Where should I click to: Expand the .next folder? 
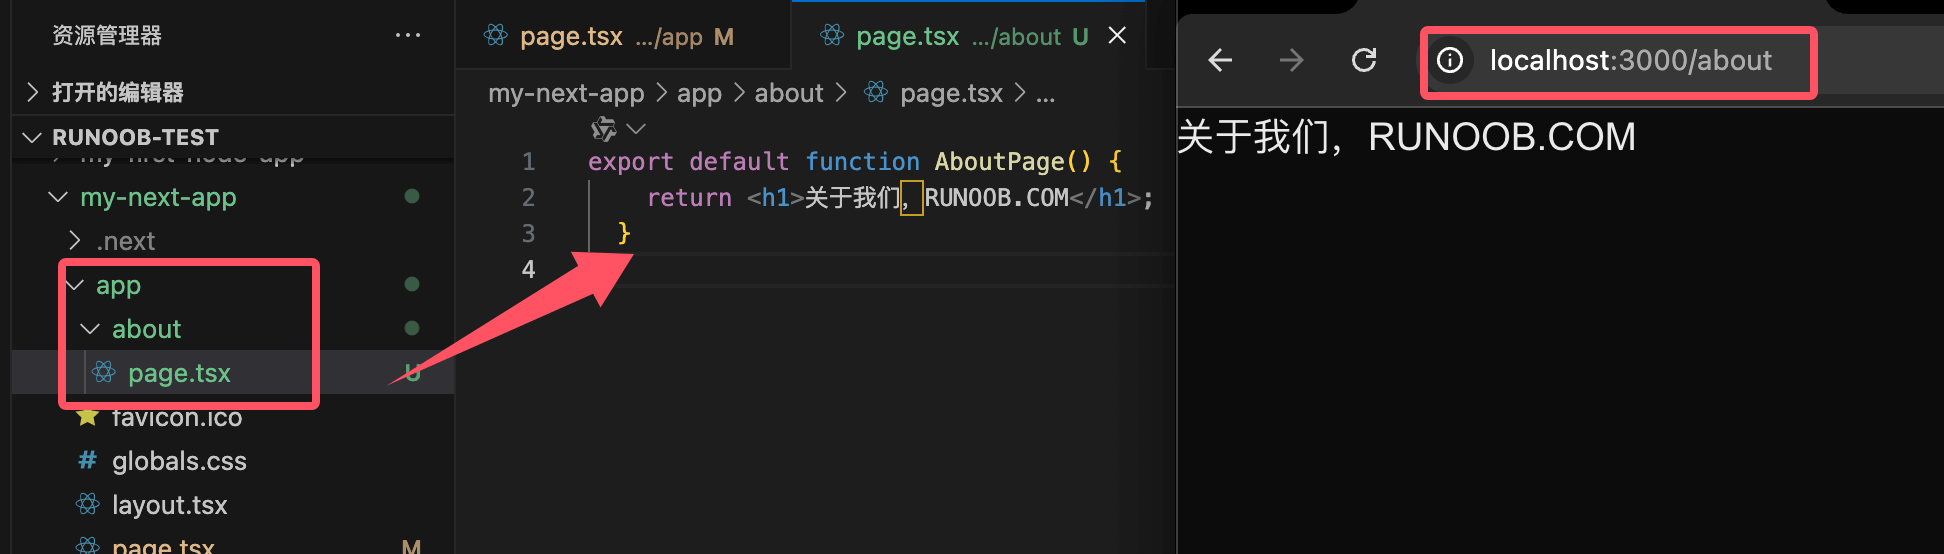[75, 241]
